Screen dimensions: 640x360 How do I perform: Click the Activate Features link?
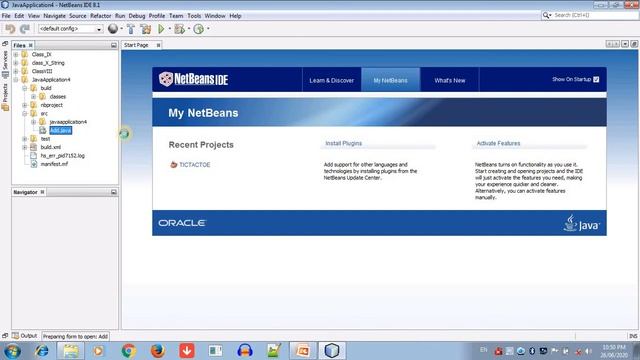coord(498,143)
